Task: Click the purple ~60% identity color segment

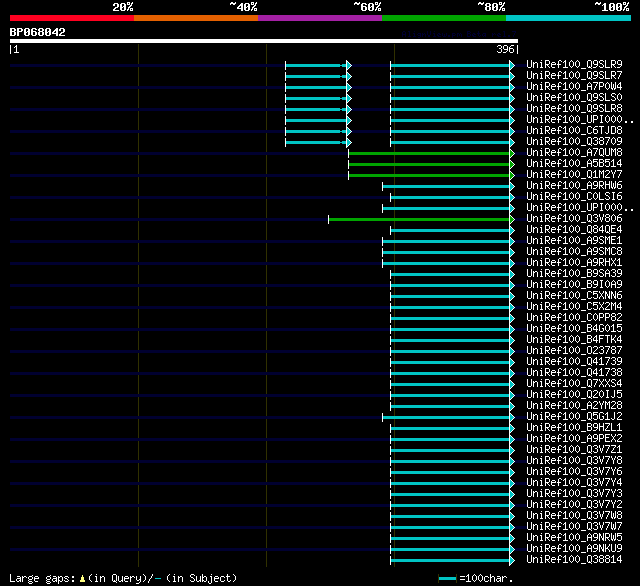Action: click(320, 18)
